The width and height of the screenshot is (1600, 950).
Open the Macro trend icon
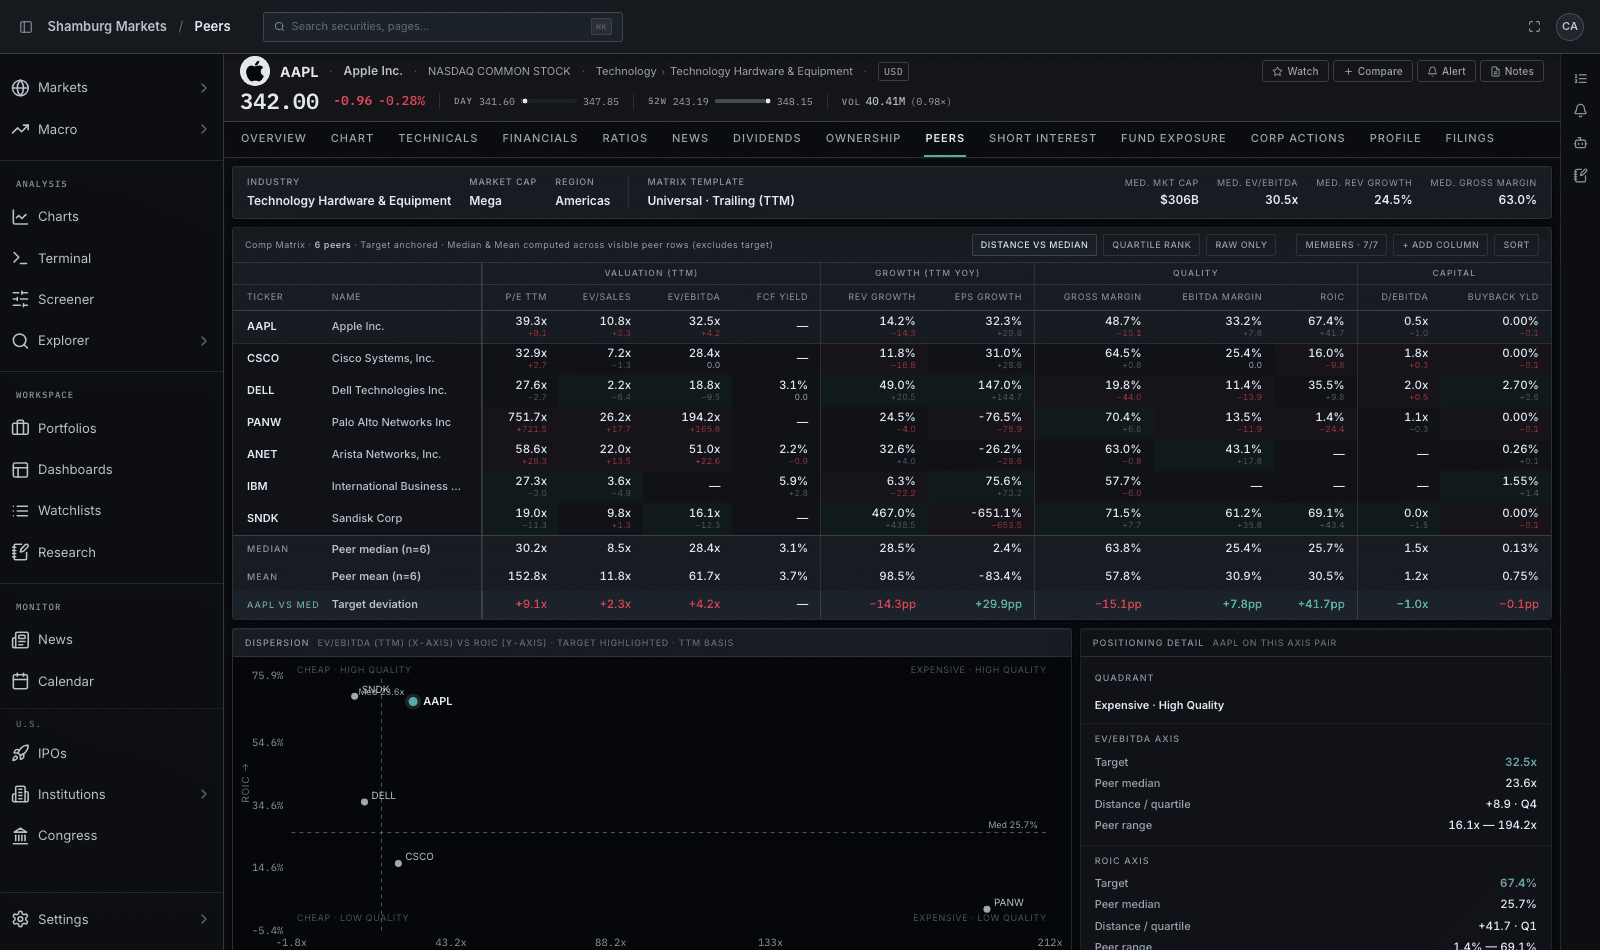coord(20,130)
